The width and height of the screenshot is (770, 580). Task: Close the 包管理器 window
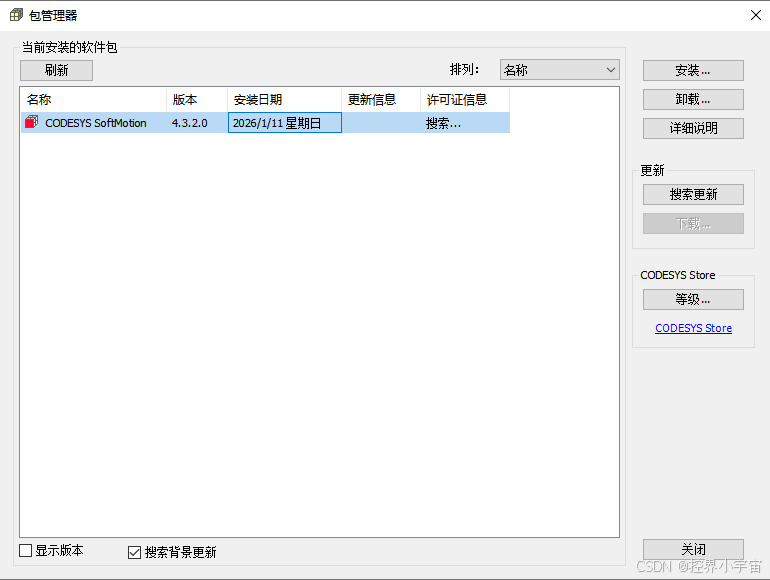point(756,15)
